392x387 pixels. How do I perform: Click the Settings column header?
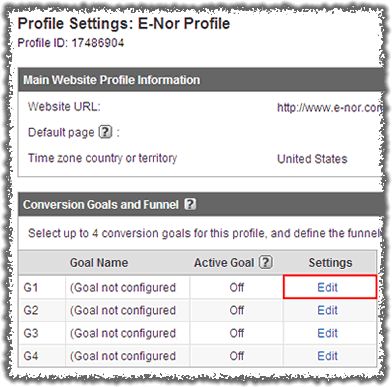pyautogui.click(x=330, y=263)
